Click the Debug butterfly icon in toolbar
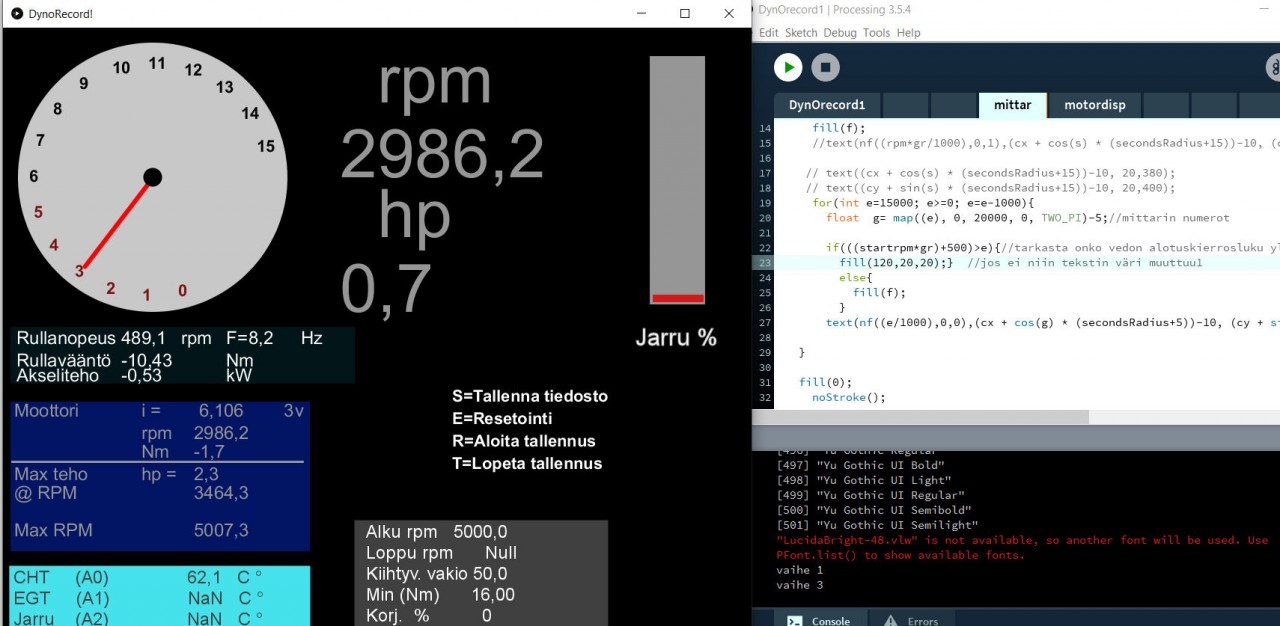1280x626 pixels. tap(1273, 67)
